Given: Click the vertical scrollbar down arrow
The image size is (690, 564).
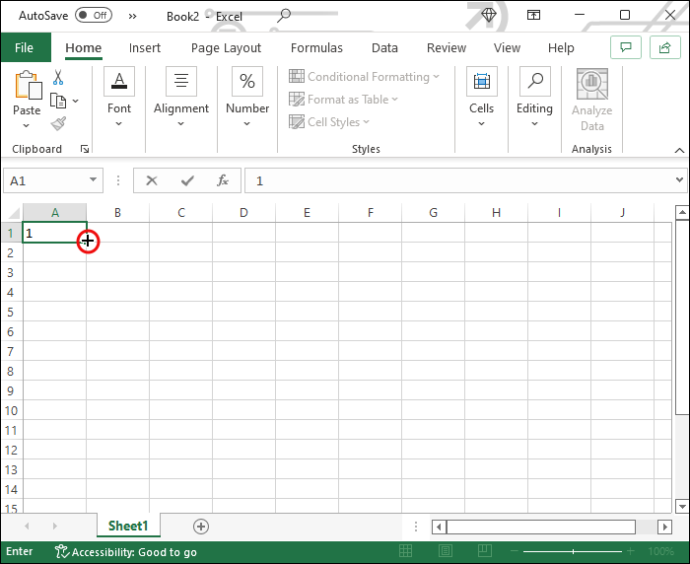Looking at the screenshot, I should (x=682, y=506).
